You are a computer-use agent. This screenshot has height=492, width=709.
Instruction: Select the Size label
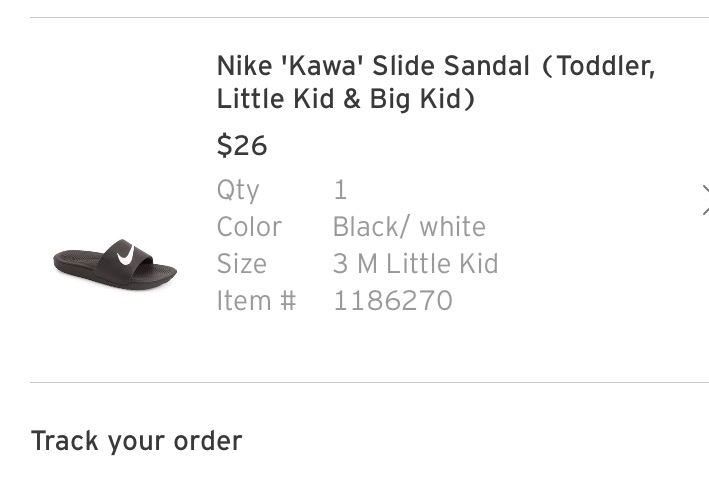pos(242,264)
